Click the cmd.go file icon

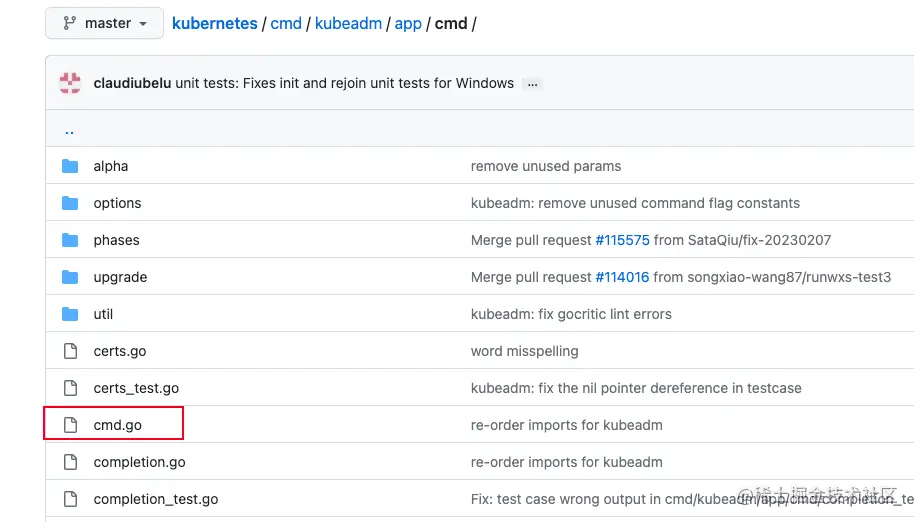(70, 425)
